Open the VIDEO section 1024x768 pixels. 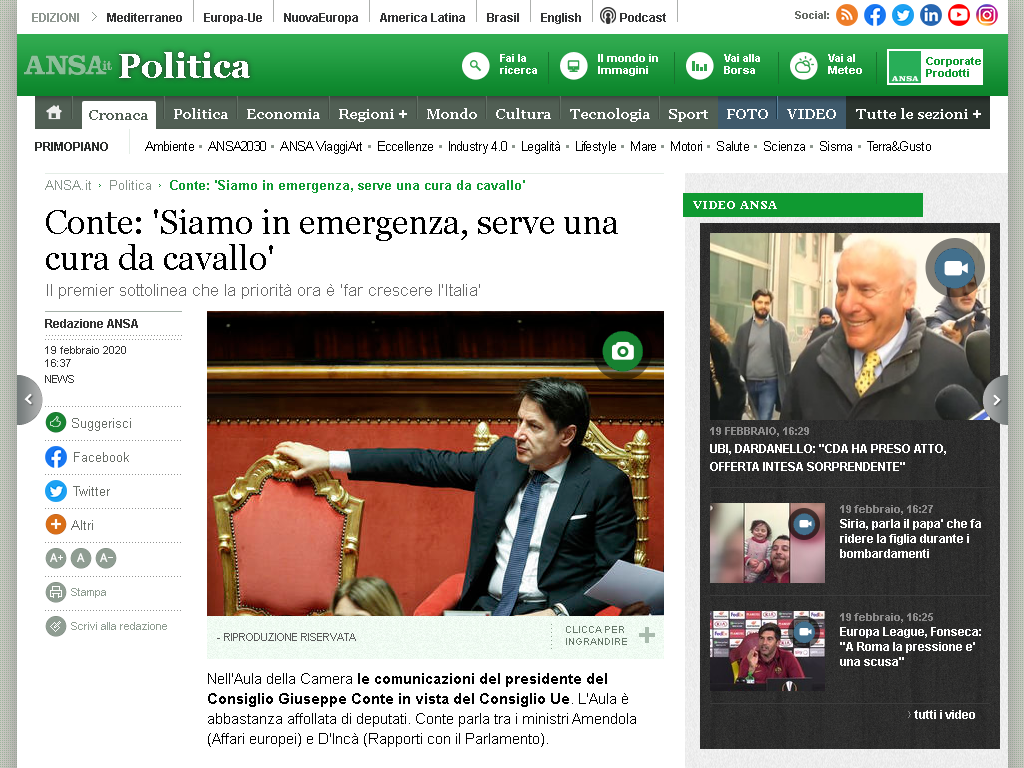click(x=811, y=114)
